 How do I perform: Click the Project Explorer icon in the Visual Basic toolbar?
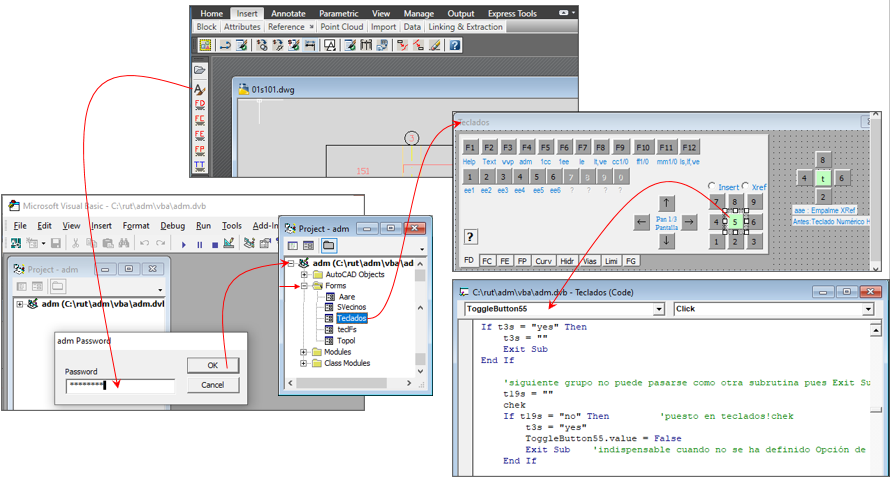(249, 244)
